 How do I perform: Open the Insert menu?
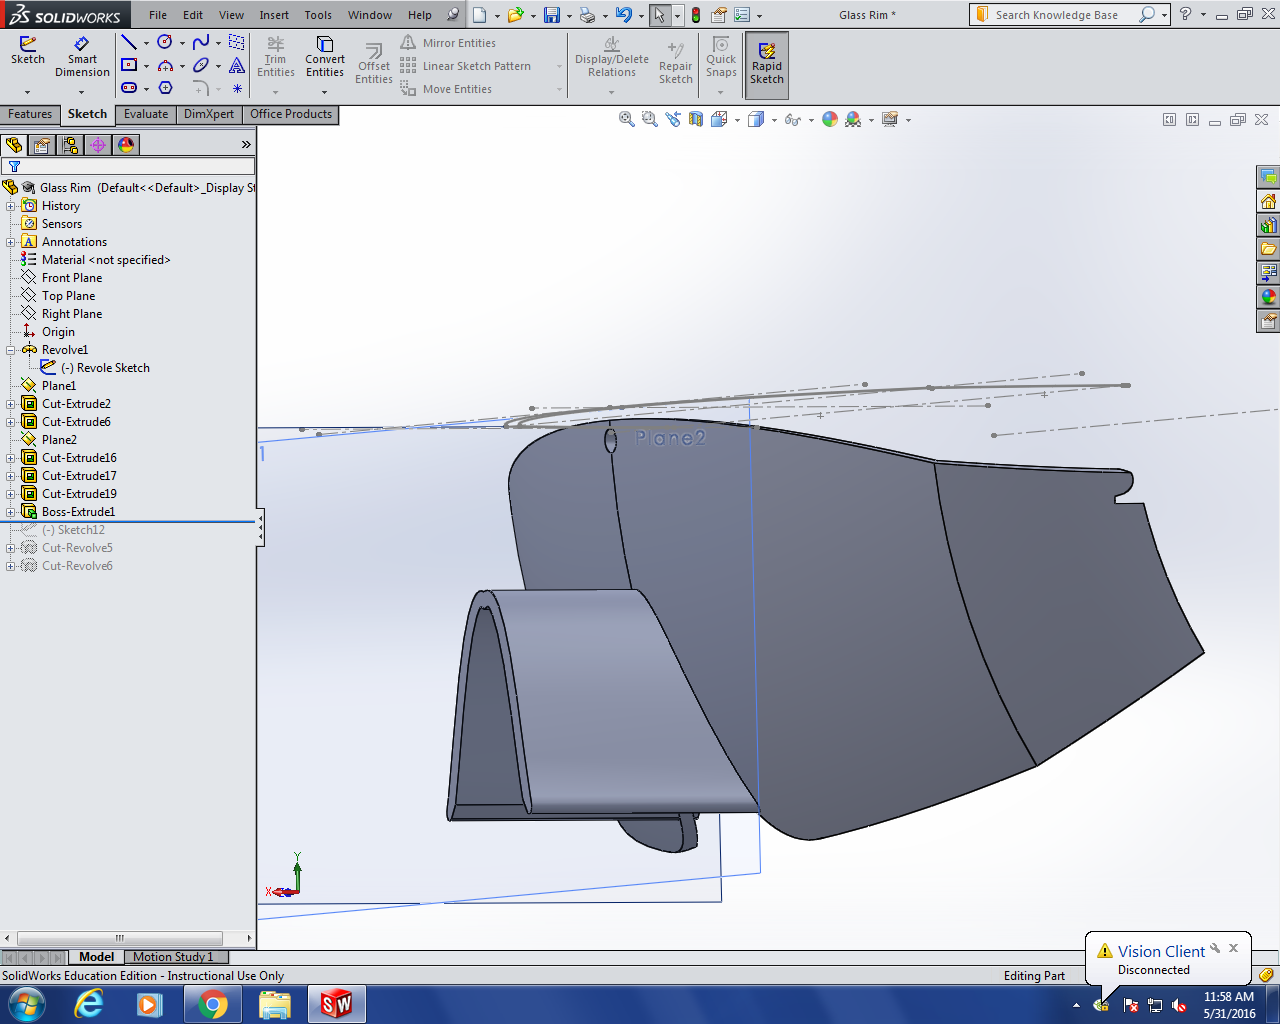[274, 15]
